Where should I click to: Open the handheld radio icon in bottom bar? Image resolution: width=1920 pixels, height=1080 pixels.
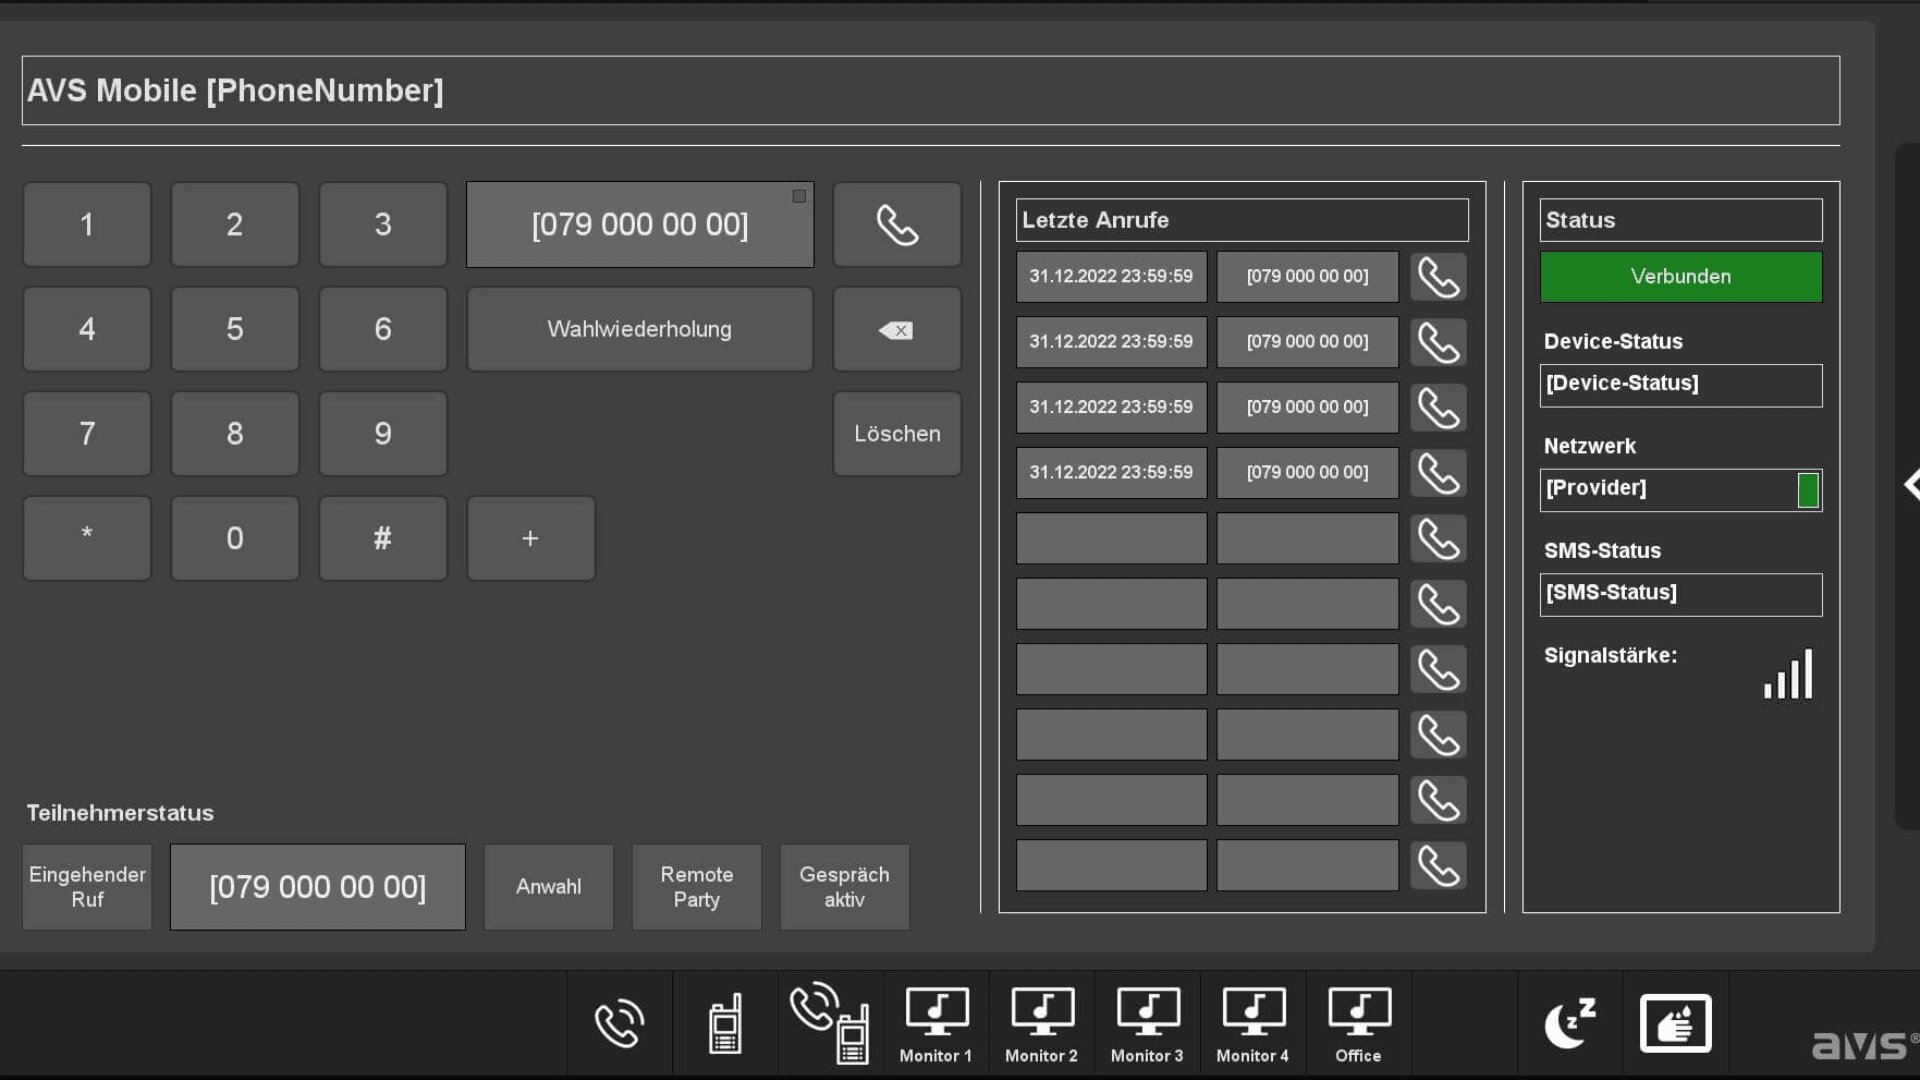pyautogui.click(x=725, y=1023)
